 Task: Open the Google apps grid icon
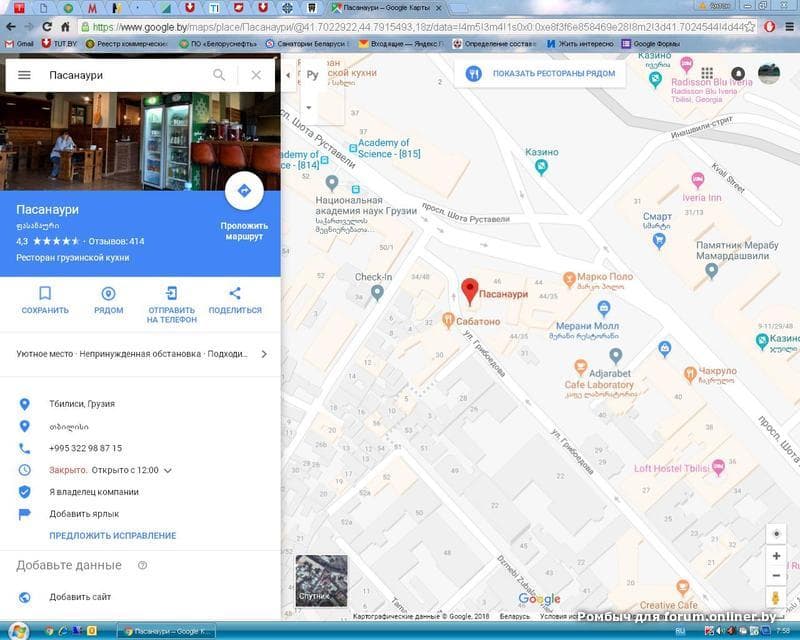(x=707, y=73)
